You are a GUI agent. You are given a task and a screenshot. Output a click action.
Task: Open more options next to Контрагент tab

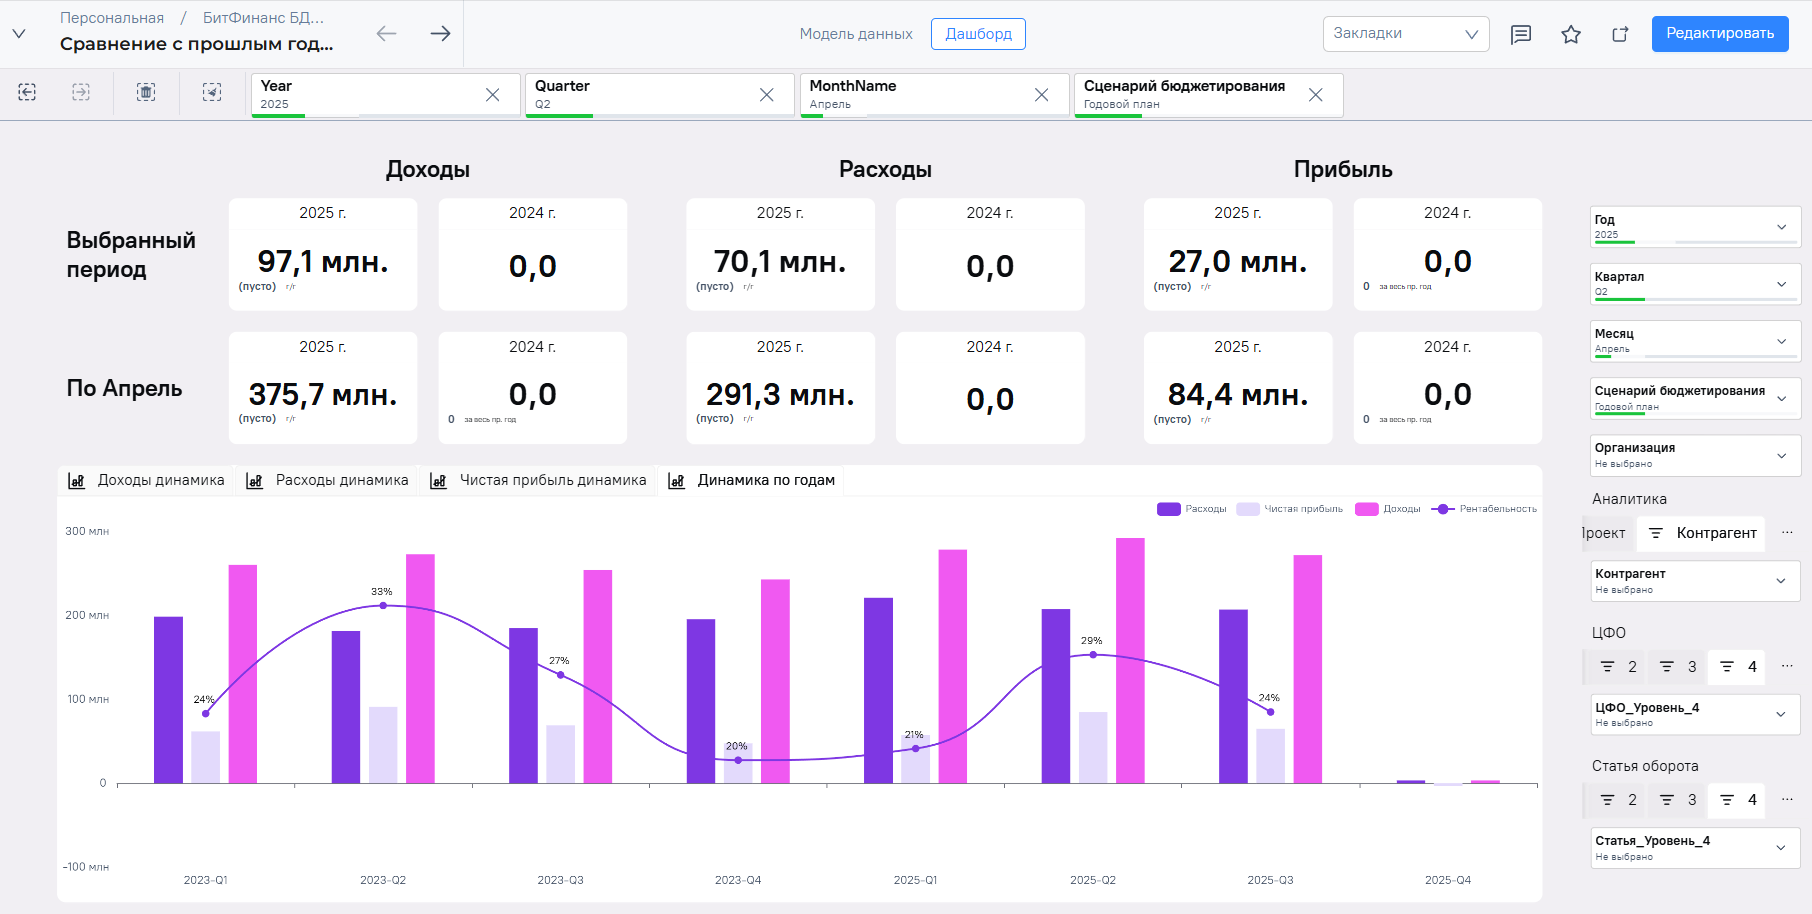click(1787, 533)
